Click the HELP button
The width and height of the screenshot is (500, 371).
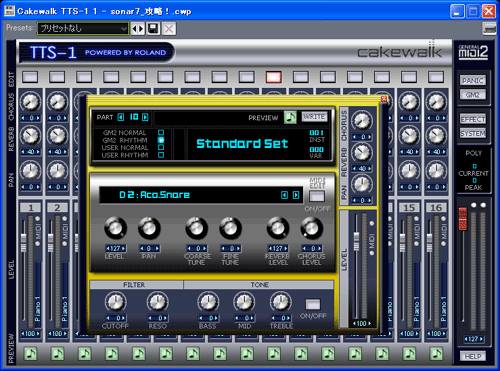(473, 356)
